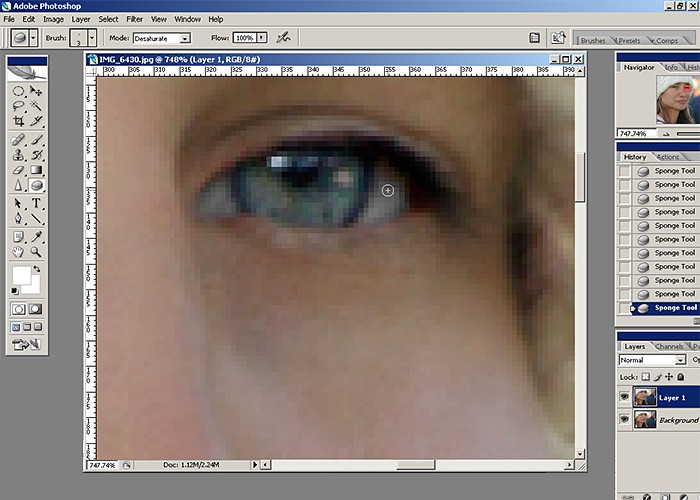Open the File menu
The width and height of the screenshot is (700, 500).
[x=9, y=19]
